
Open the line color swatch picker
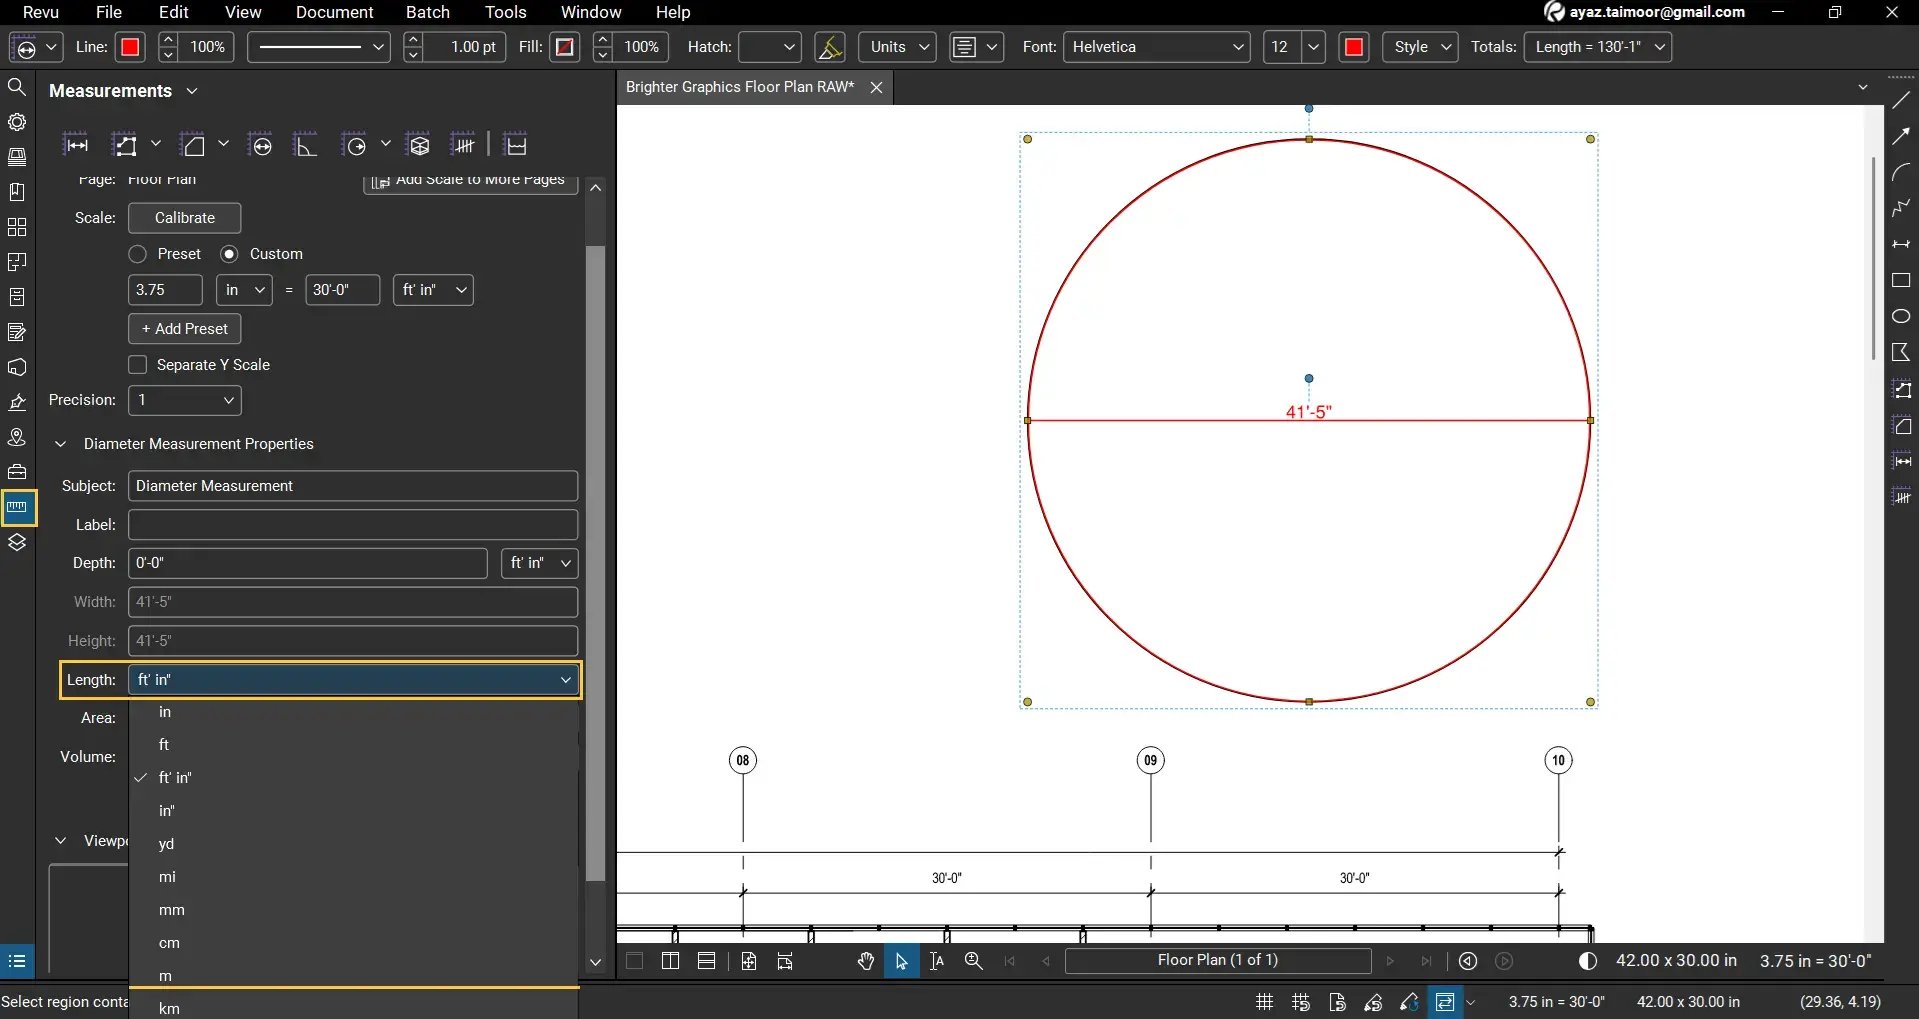[x=129, y=47]
